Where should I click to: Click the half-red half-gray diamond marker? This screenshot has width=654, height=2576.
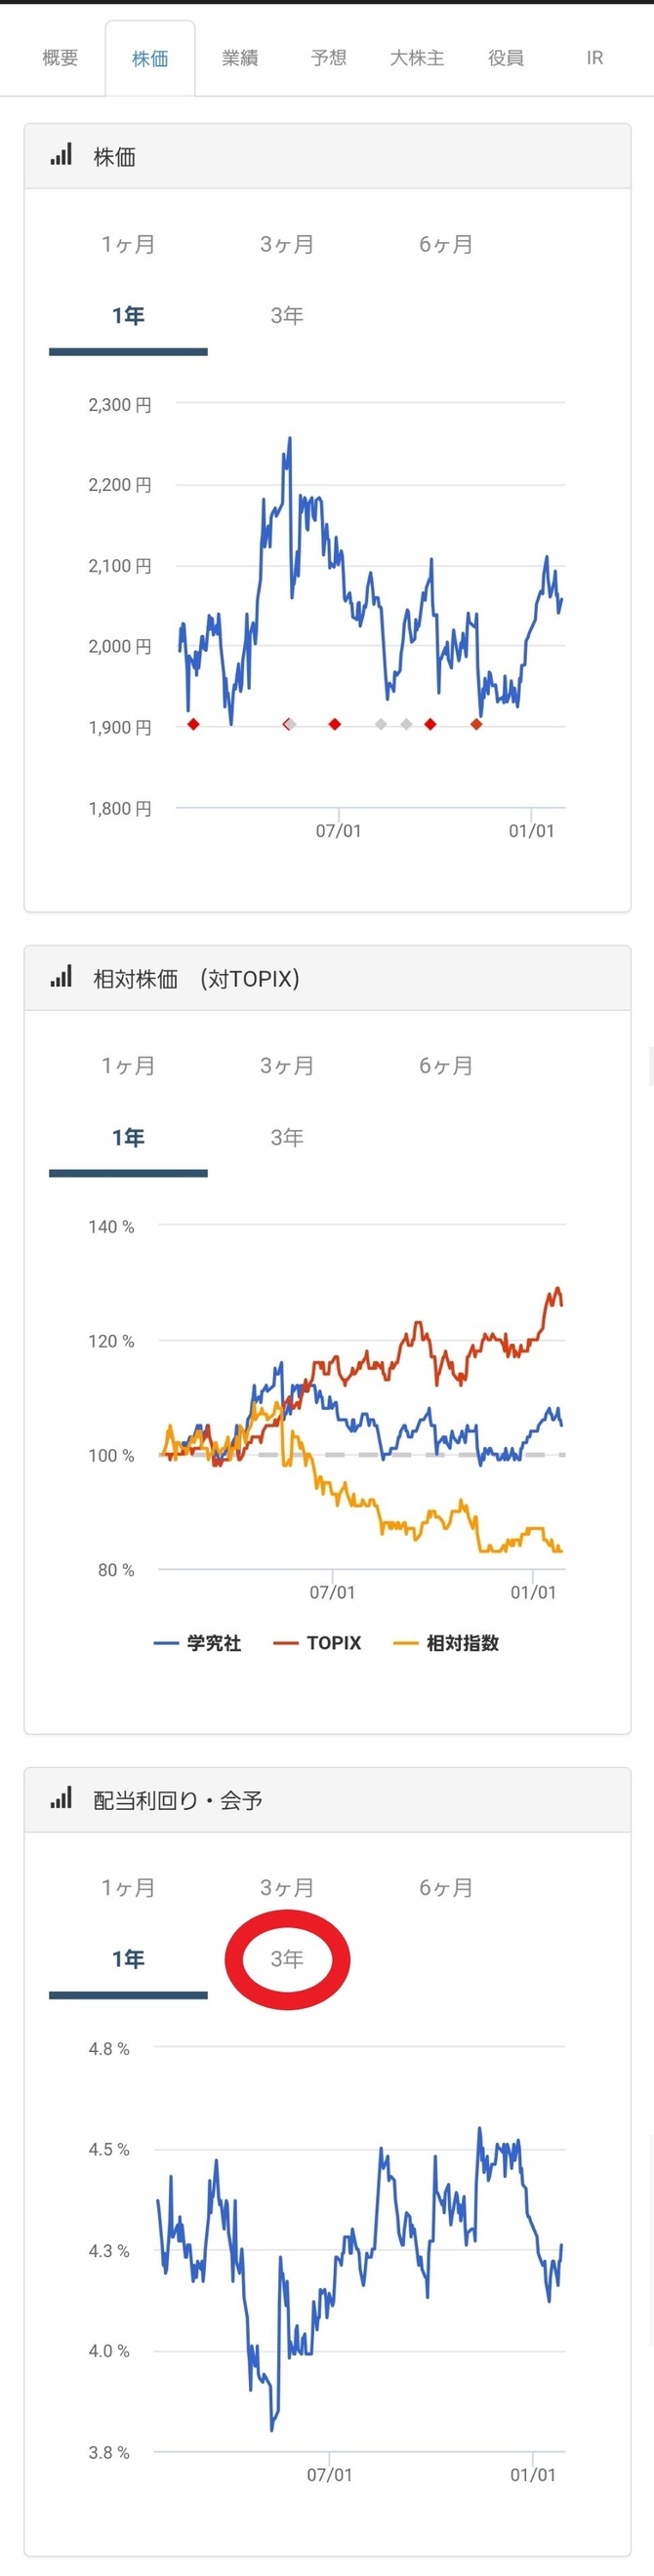pos(288,721)
